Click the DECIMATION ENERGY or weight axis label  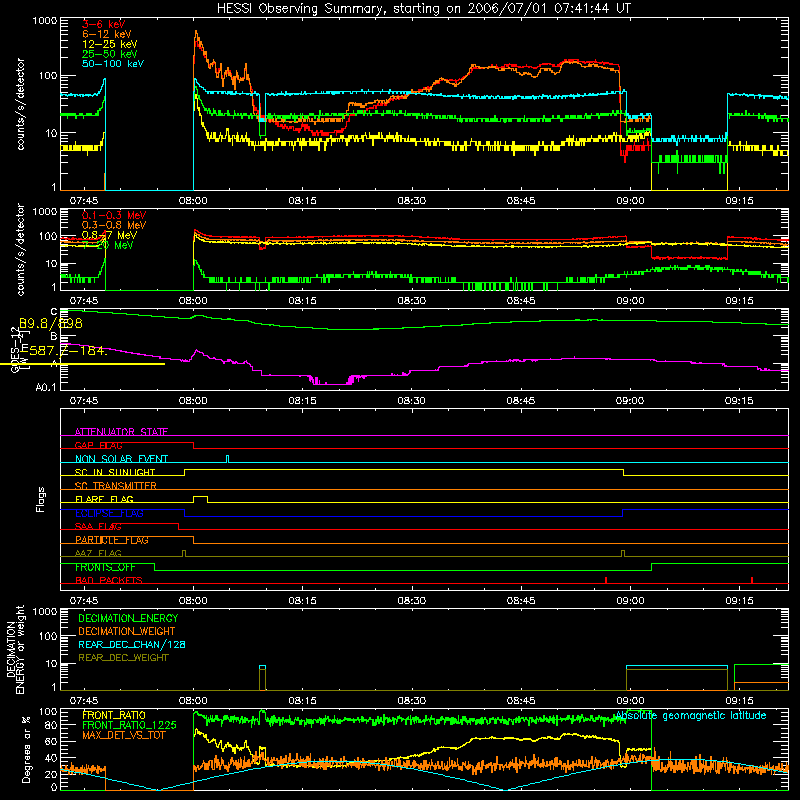(x=15, y=649)
